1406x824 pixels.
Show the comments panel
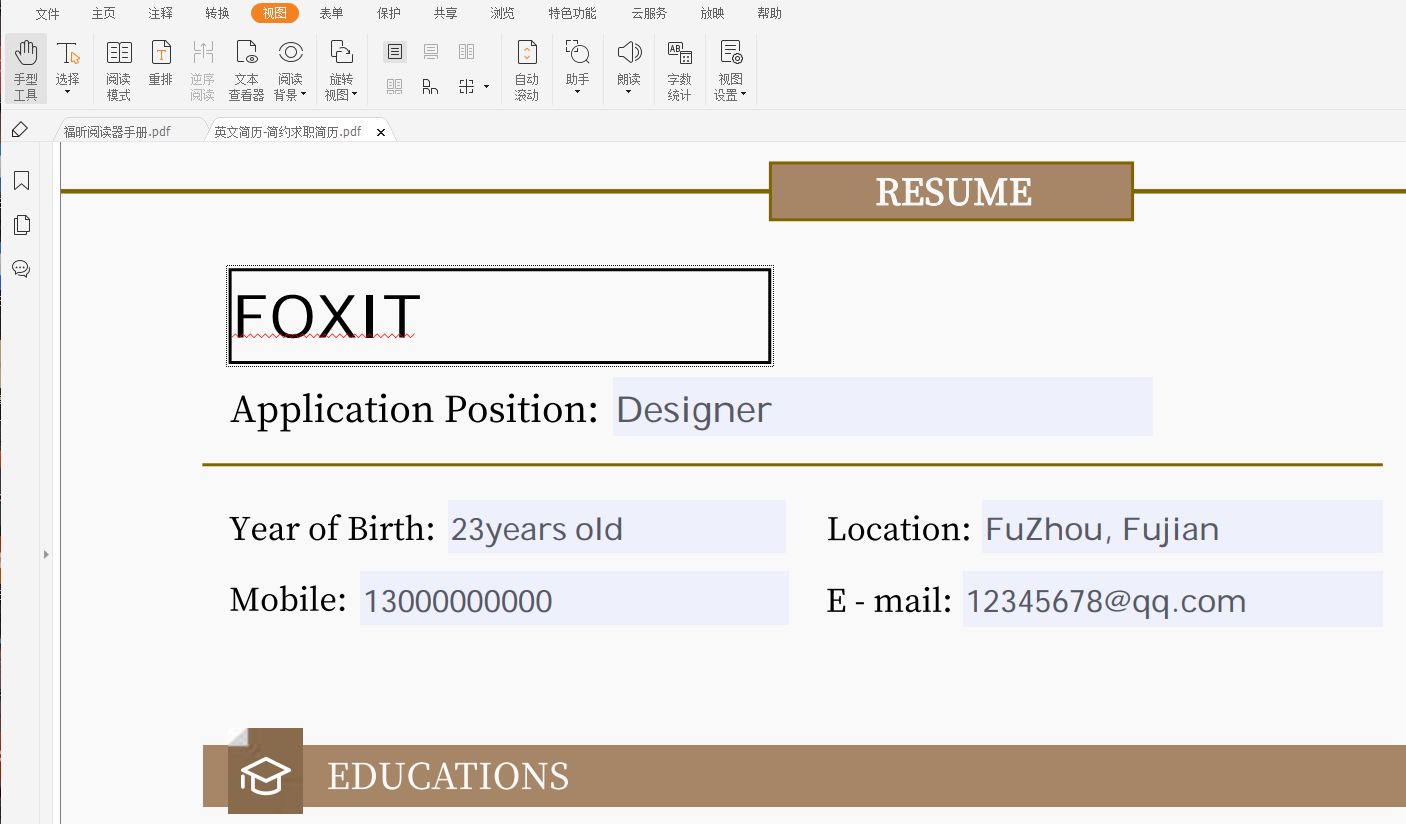pyautogui.click(x=21, y=268)
